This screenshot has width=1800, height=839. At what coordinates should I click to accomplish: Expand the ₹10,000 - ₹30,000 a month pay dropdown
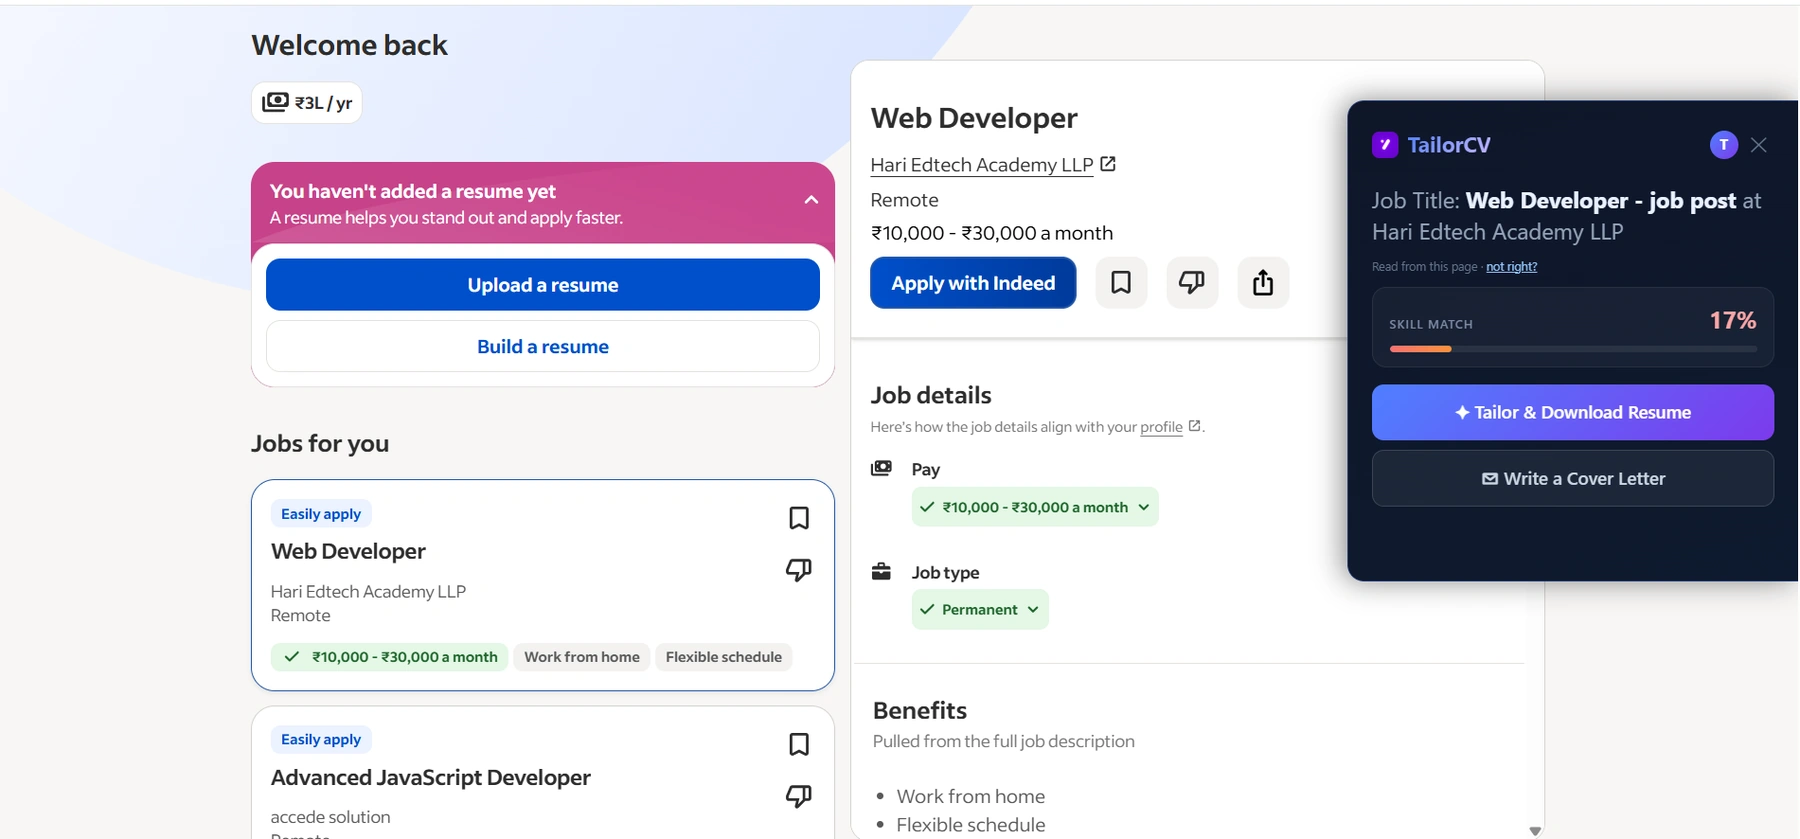(1035, 507)
